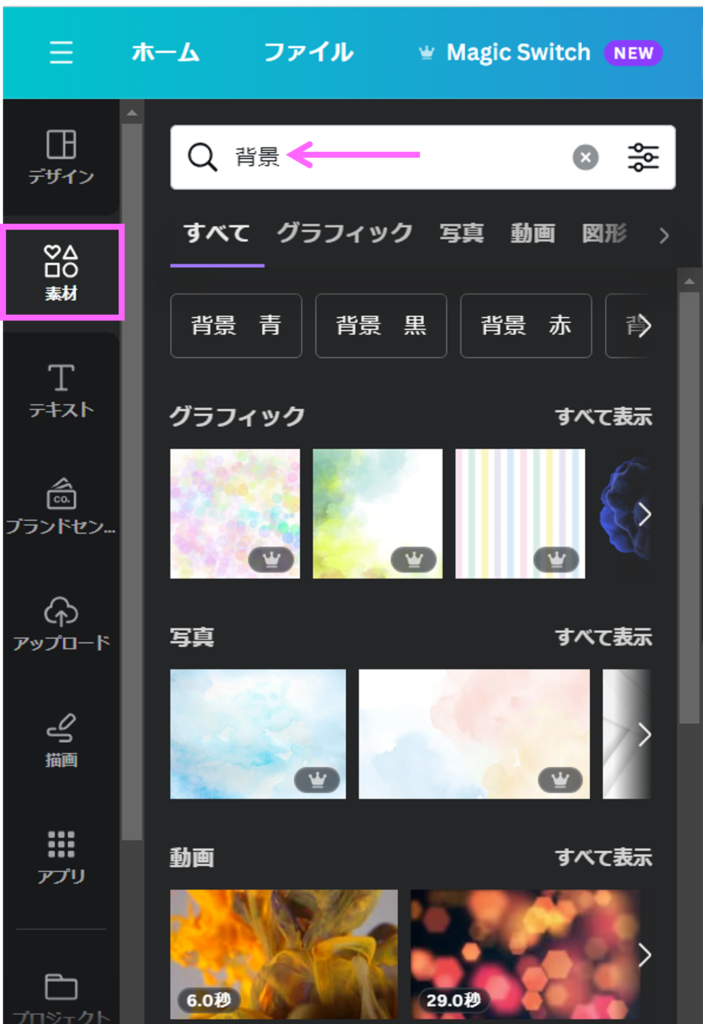The height and width of the screenshot is (1024, 703).
Task: Open the ブランドセンター (Brand) panel
Action: point(61,508)
